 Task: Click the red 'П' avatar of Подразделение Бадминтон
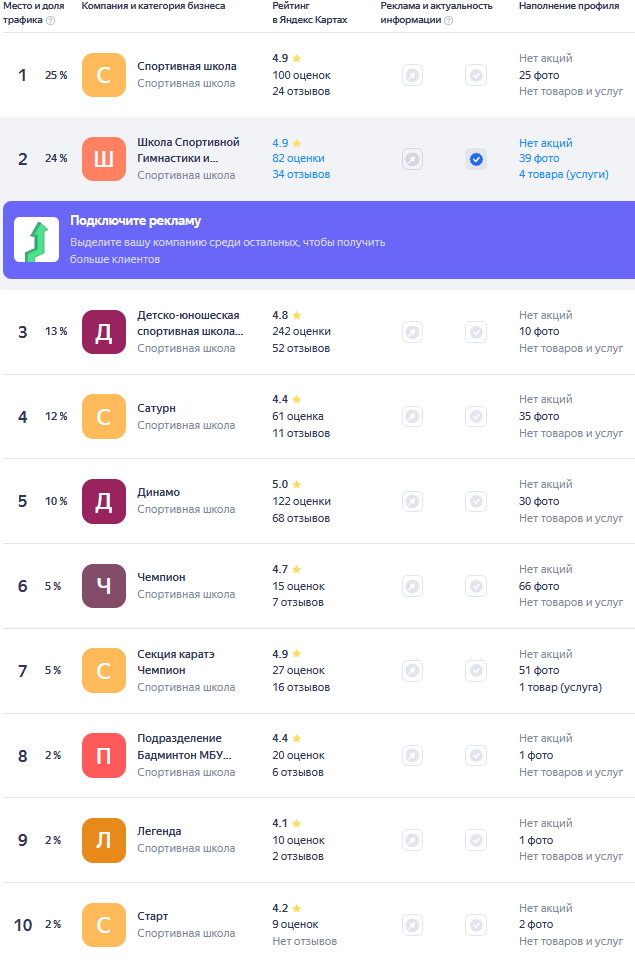click(x=104, y=755)
